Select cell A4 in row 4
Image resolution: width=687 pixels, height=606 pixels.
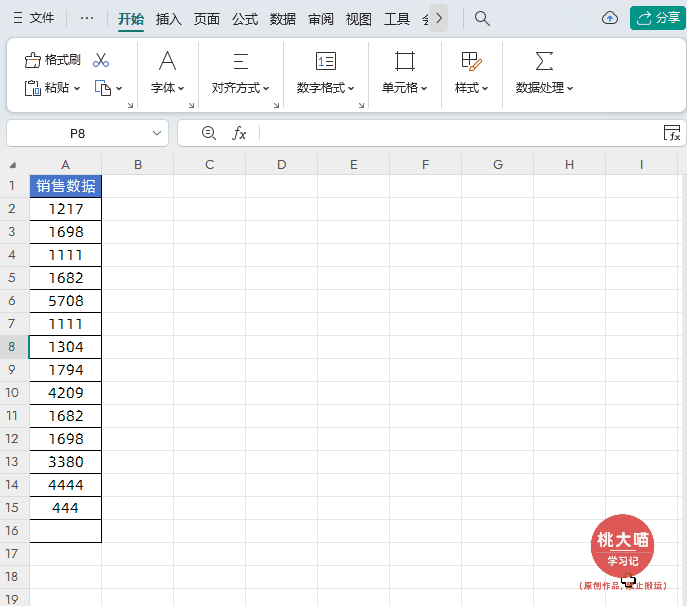pos(66,255)
